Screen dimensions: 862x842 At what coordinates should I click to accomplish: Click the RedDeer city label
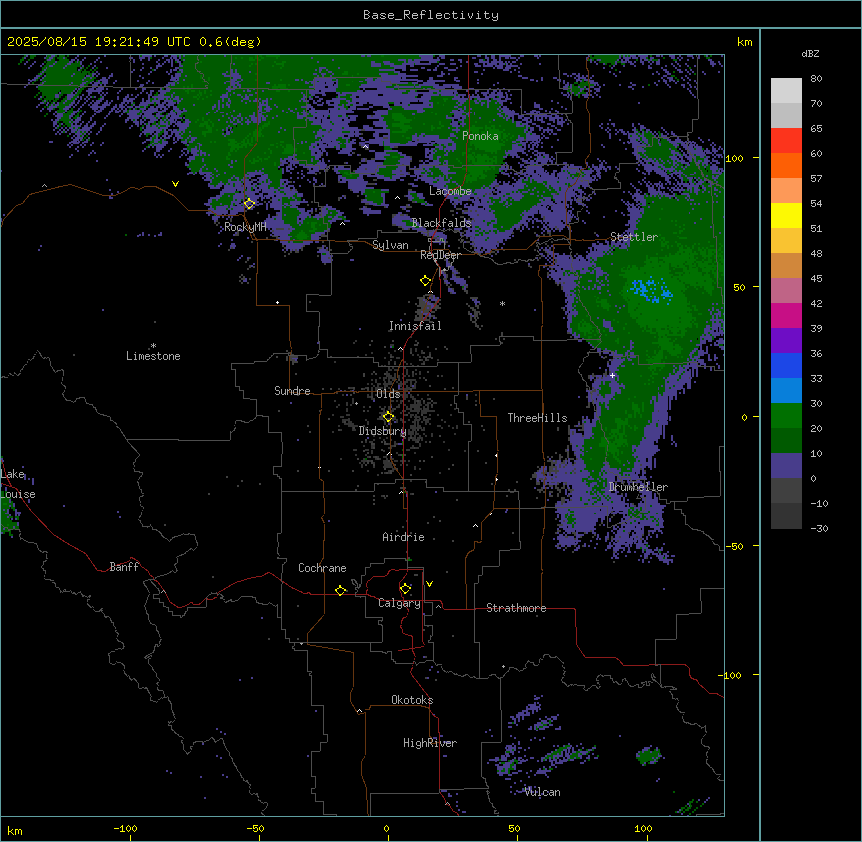coord(440,255)
